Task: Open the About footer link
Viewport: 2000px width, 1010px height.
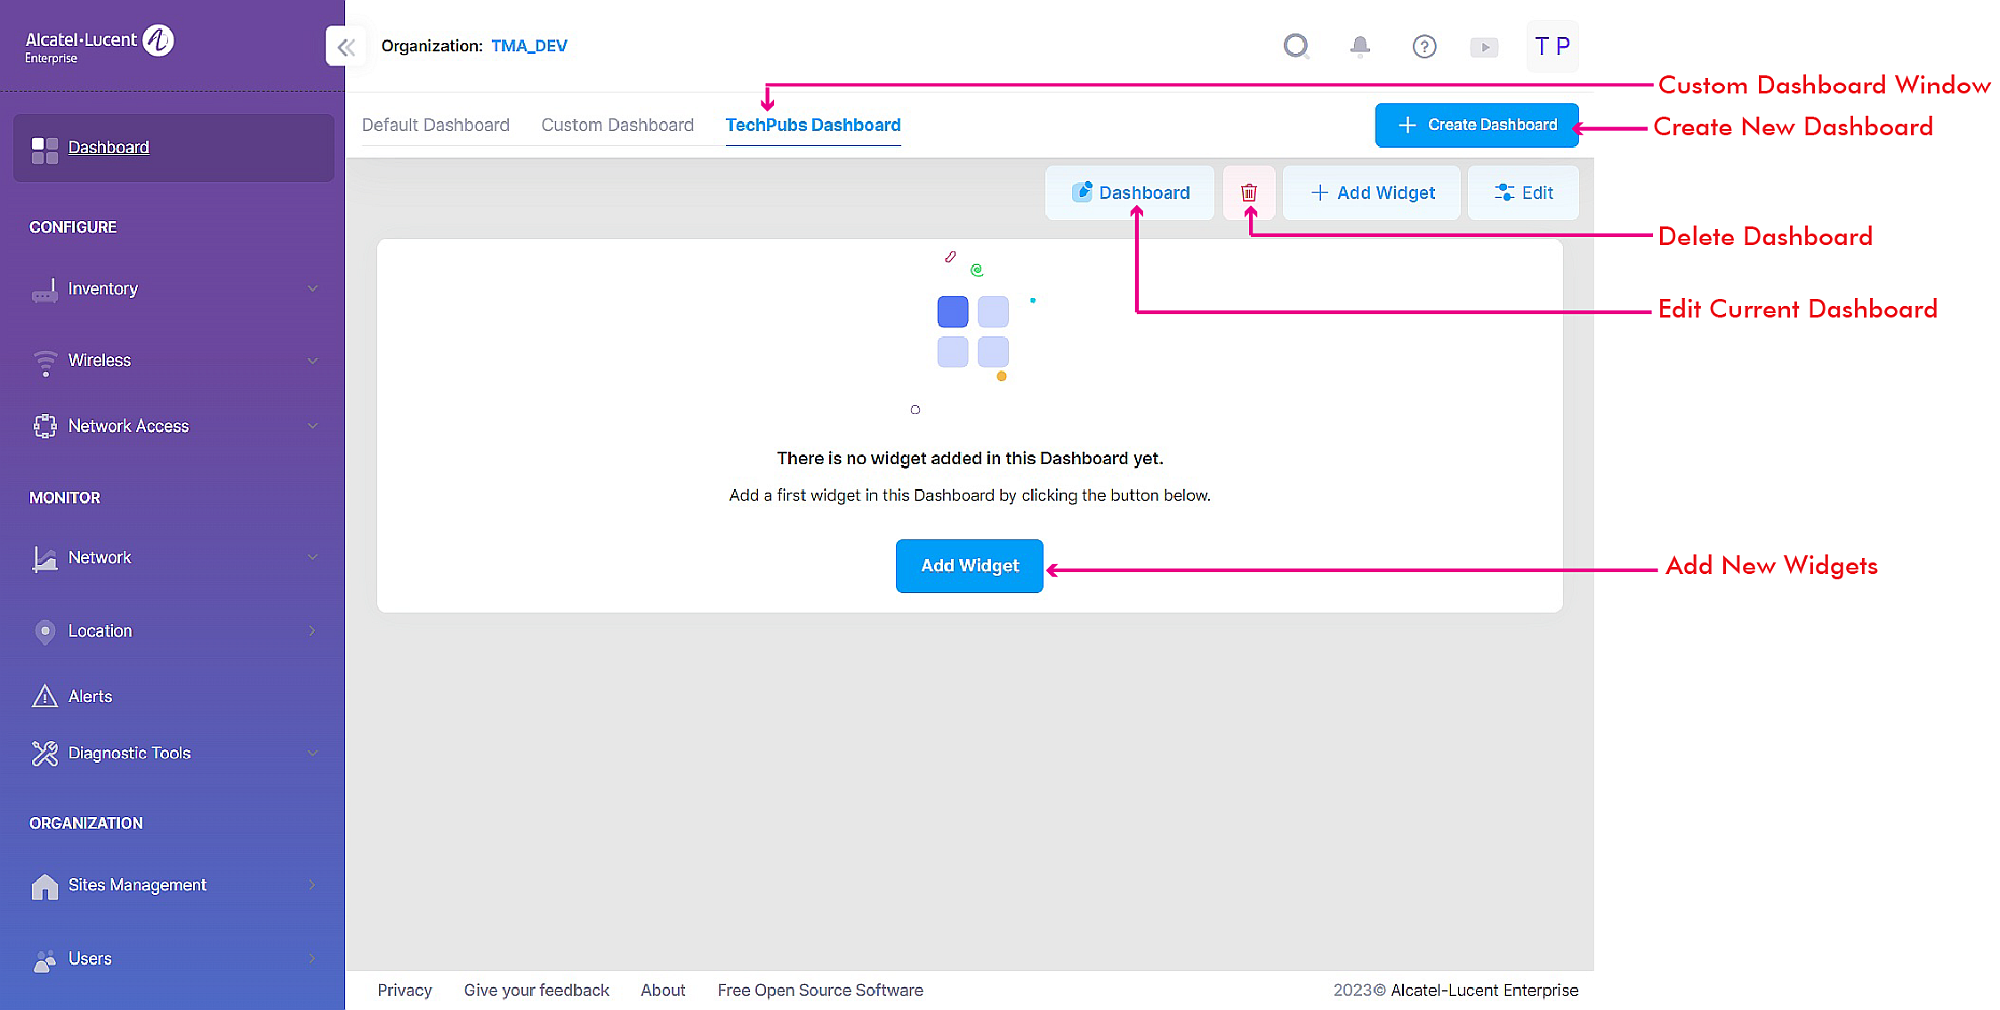Action: pyautogui.click(x=663, y=990)
